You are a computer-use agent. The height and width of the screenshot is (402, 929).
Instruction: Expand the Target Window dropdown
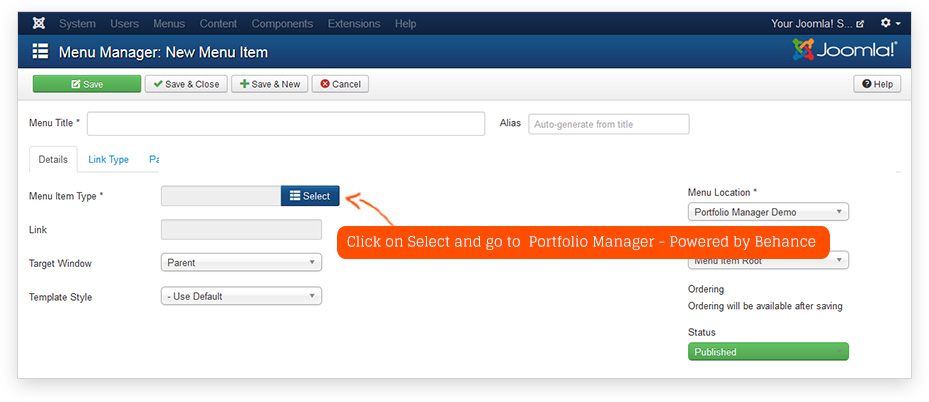click(241, 263)
